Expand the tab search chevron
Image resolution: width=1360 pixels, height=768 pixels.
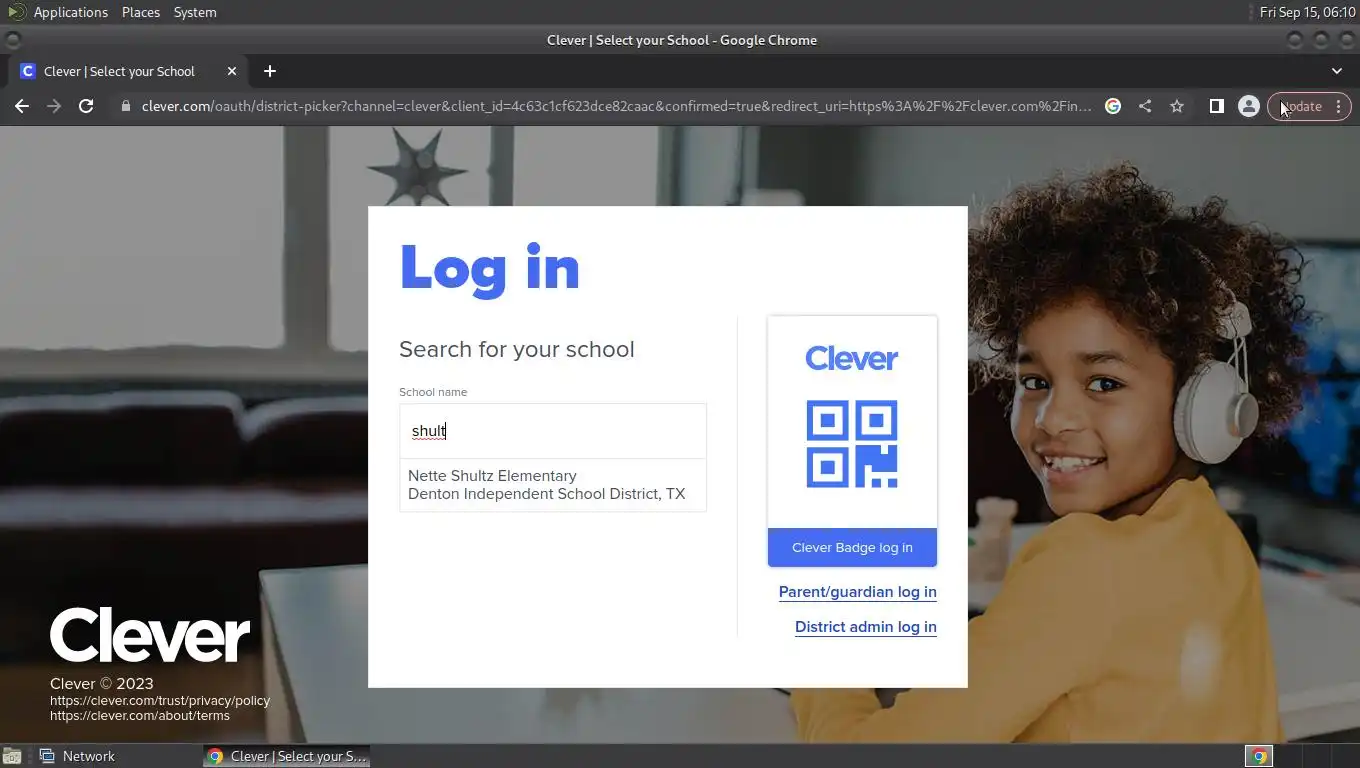point(1337,71)
